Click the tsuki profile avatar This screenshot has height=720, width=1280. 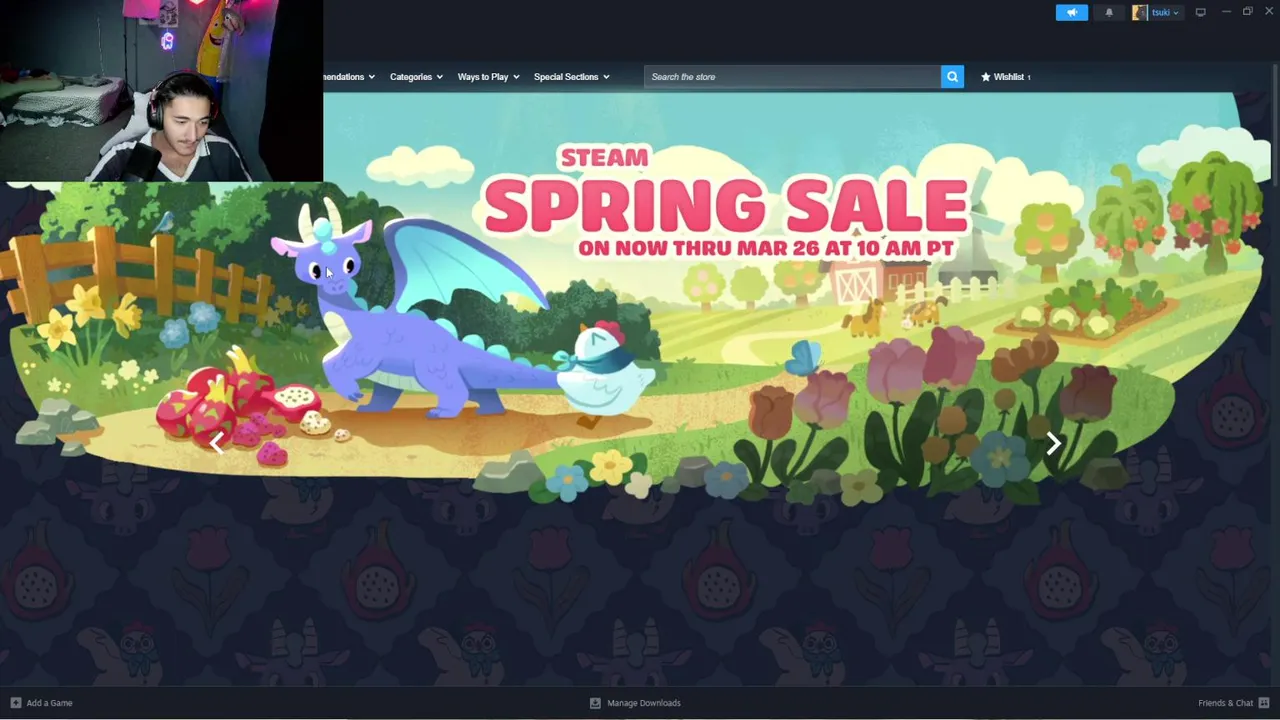click(x=1139, y=12)
